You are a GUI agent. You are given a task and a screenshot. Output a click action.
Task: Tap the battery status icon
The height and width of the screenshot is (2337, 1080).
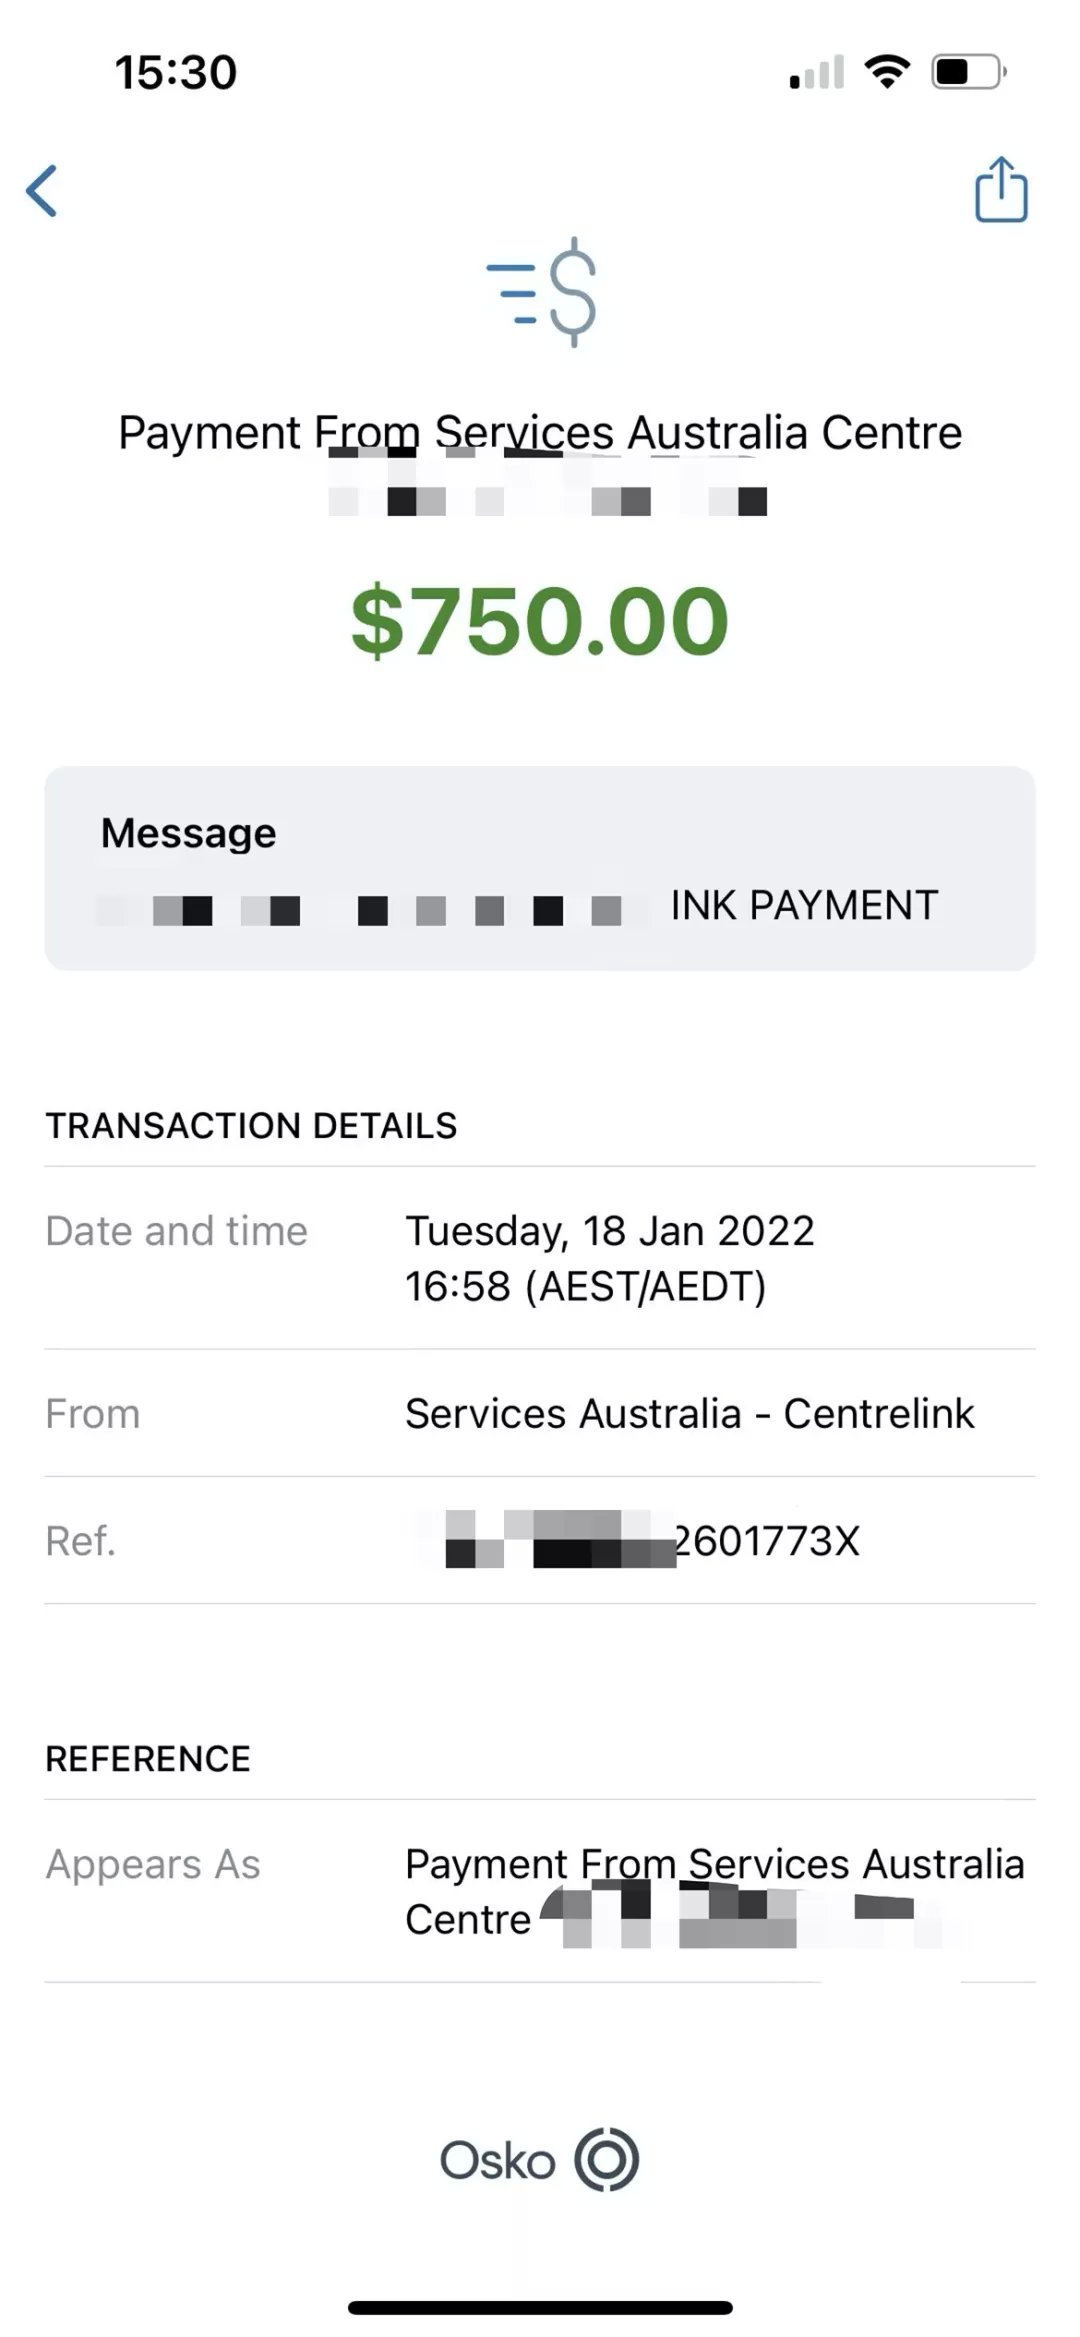[968, 72]
